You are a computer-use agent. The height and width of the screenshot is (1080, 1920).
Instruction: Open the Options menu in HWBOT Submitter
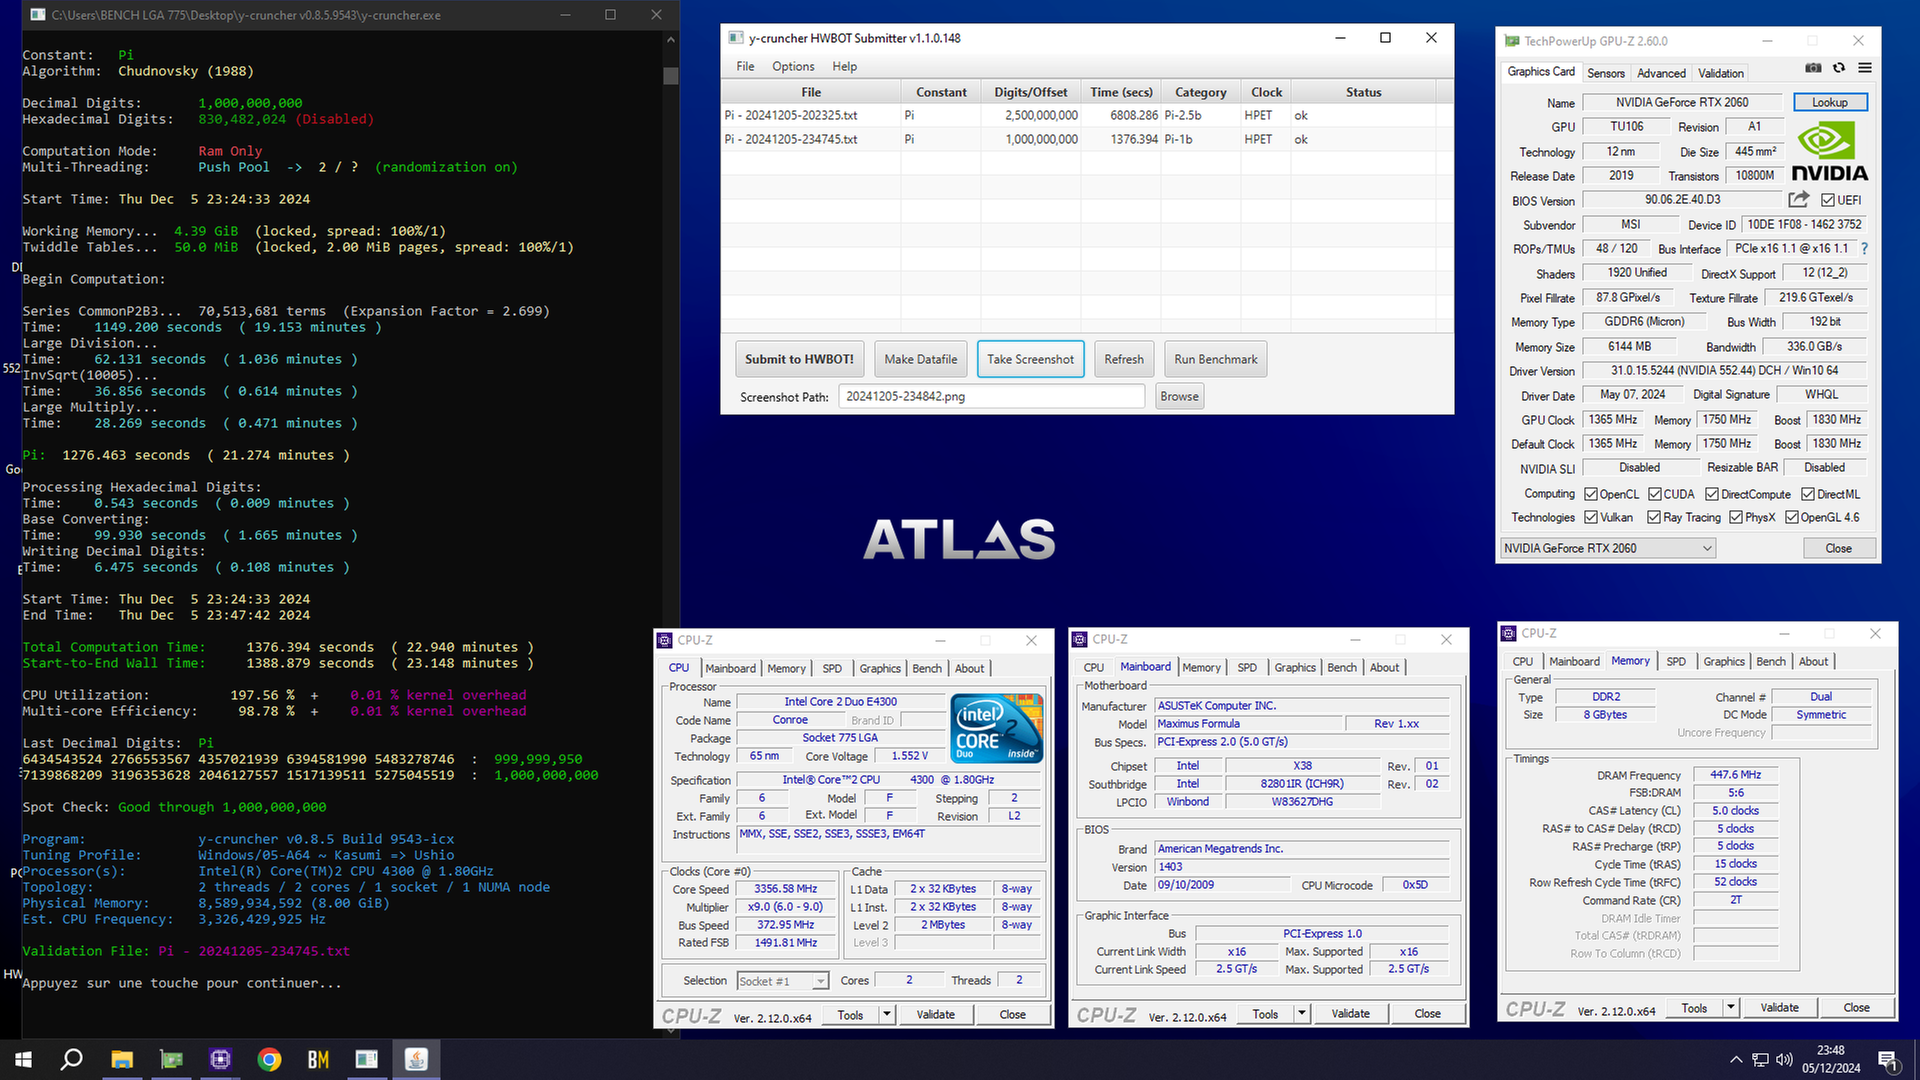pyautogui.click(x=793, y=66)
